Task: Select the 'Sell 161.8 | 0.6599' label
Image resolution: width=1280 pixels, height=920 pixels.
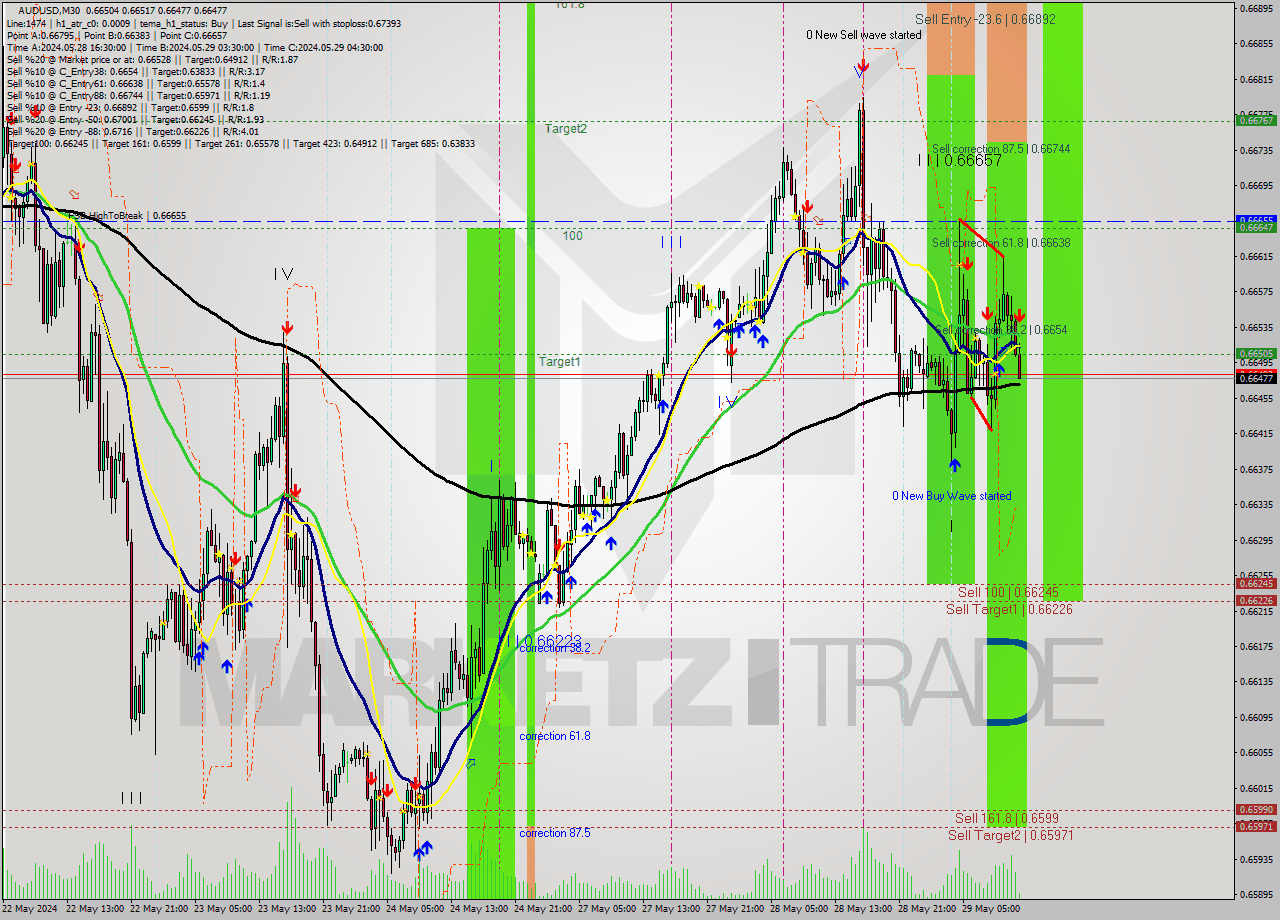Action: point(1006,818)
